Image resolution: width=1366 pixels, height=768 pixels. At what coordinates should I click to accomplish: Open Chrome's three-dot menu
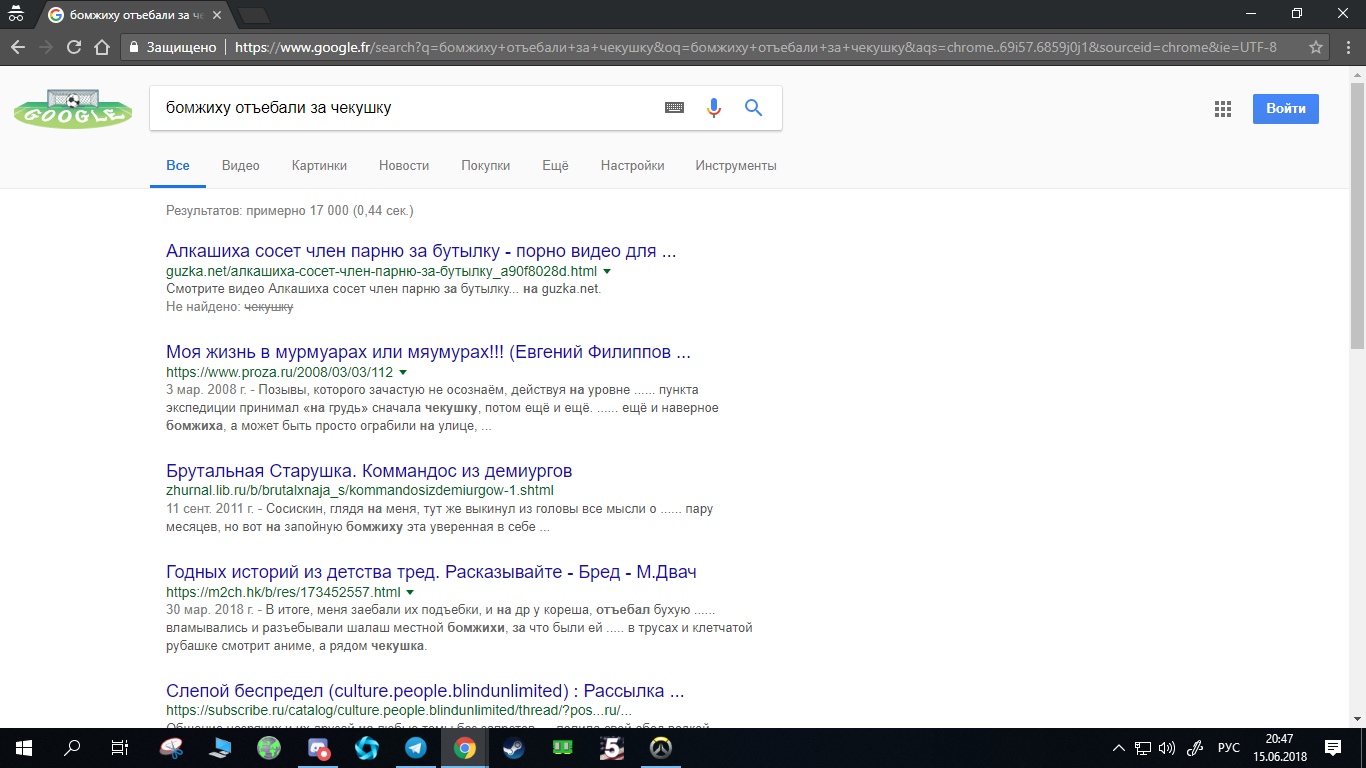[1345, 47]
